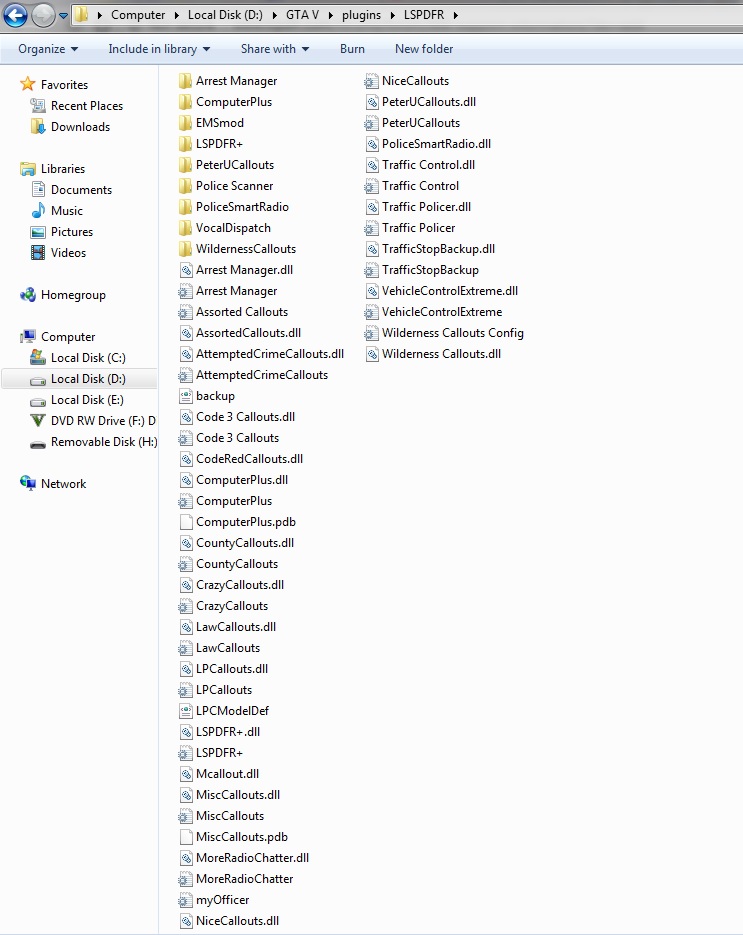The height and width of the screenshot is (935, 743).
Task: Click Local Disk (D:) in the breadcrumb
Action: [225, 15]
